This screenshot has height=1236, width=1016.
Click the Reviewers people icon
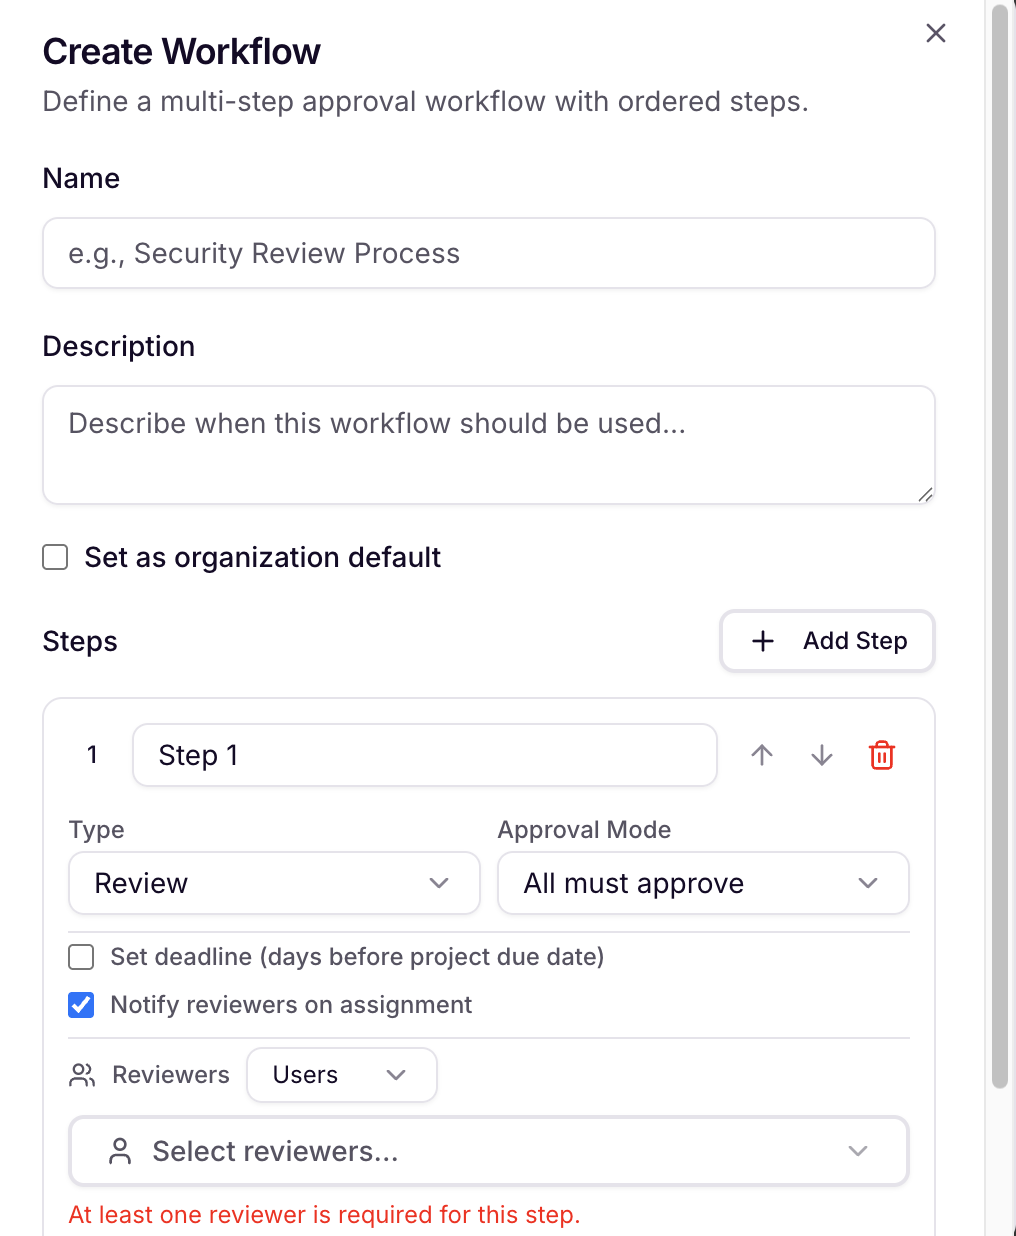[82, 1075]
